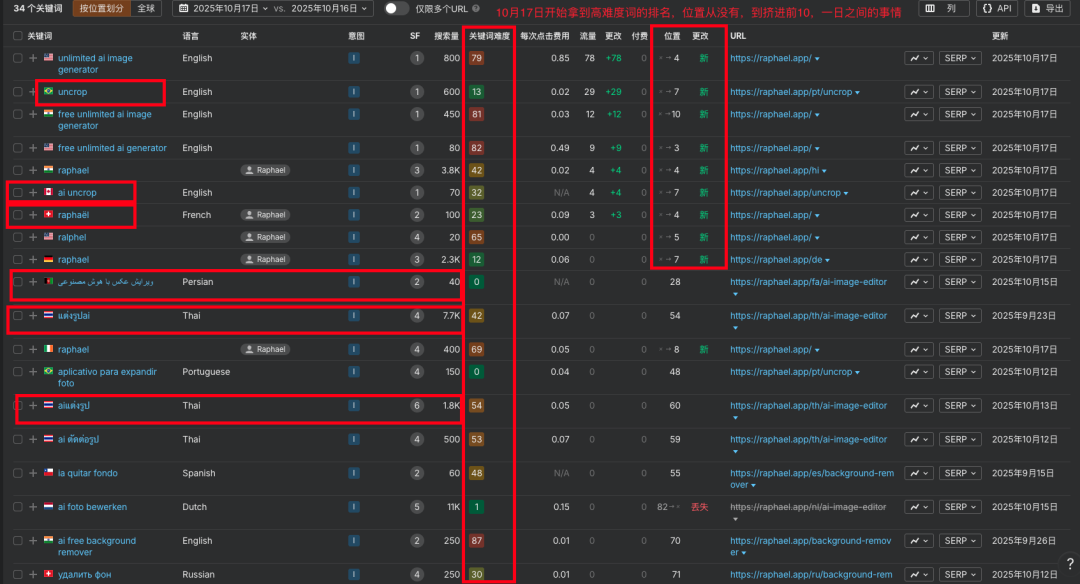Open the 'ai free background remover' keyword link

(x=96, y=546)
